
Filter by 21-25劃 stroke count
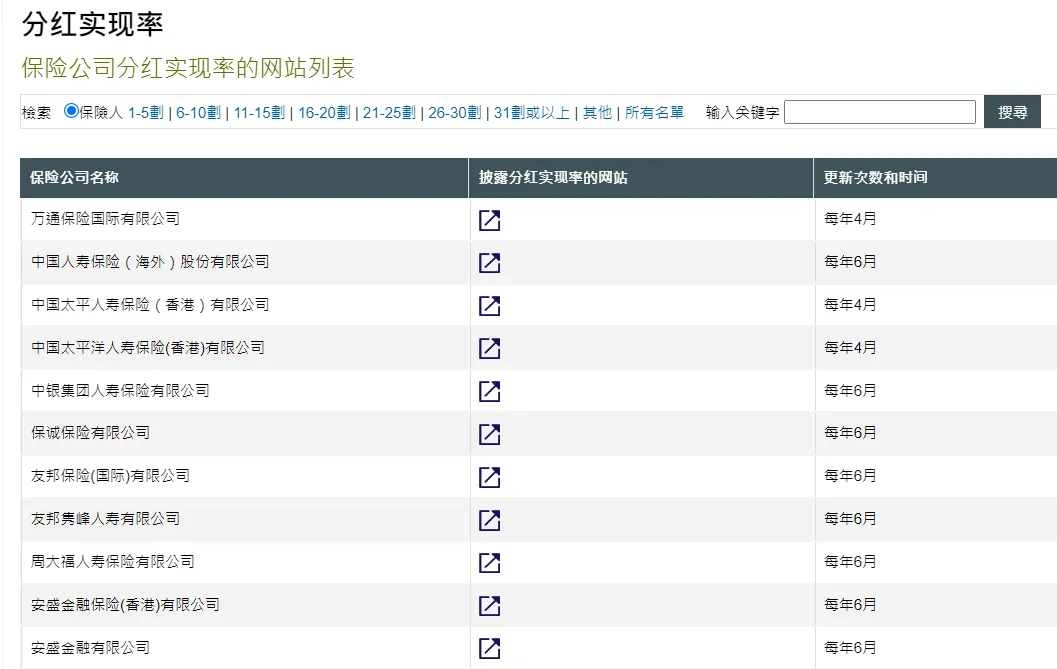coord(389,113)
